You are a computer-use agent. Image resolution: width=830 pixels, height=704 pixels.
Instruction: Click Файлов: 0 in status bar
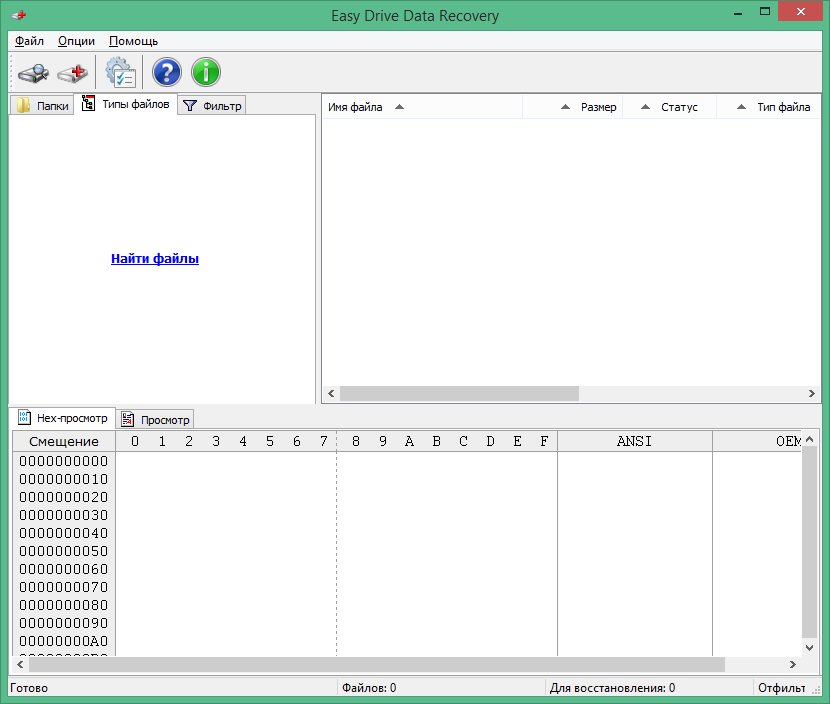pyautogui.click(x=369, y=688)
